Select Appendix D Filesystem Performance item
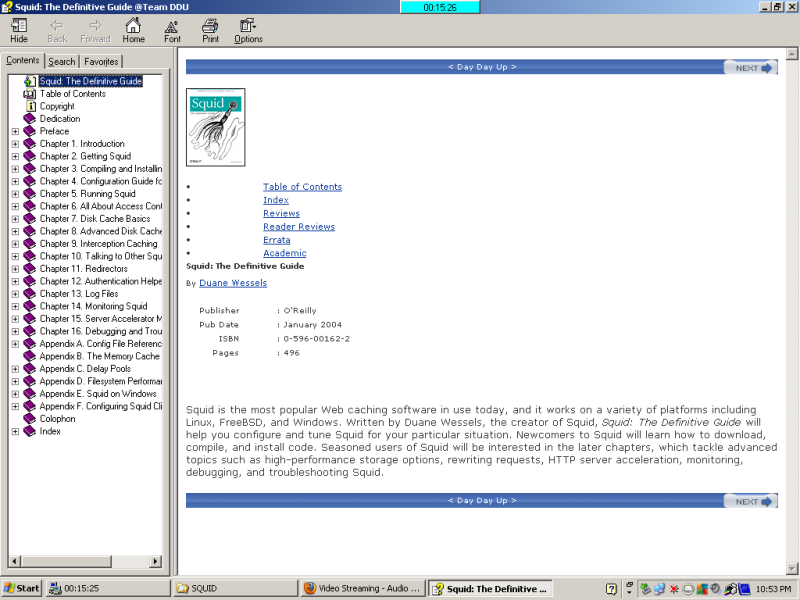The height and width of the screenshot is (600, 800). click(101, 381)
